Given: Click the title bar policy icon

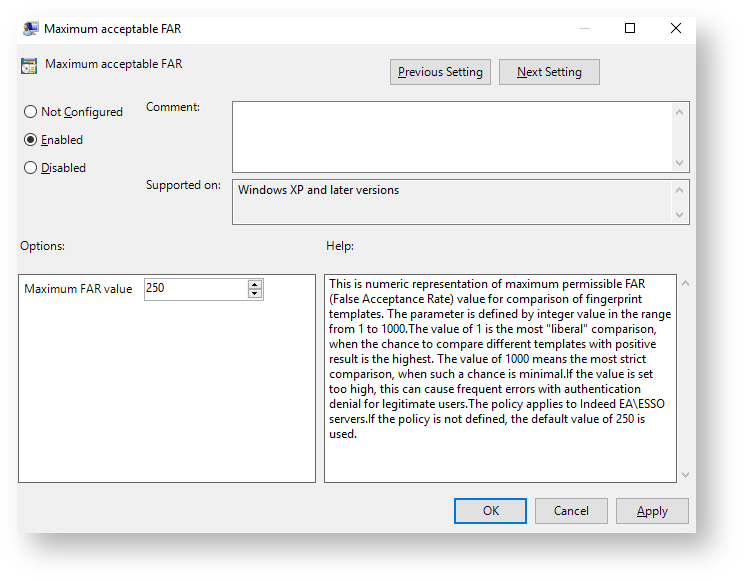Looking at the screenshot, I should pyautogui.click(x=31, y=29).
